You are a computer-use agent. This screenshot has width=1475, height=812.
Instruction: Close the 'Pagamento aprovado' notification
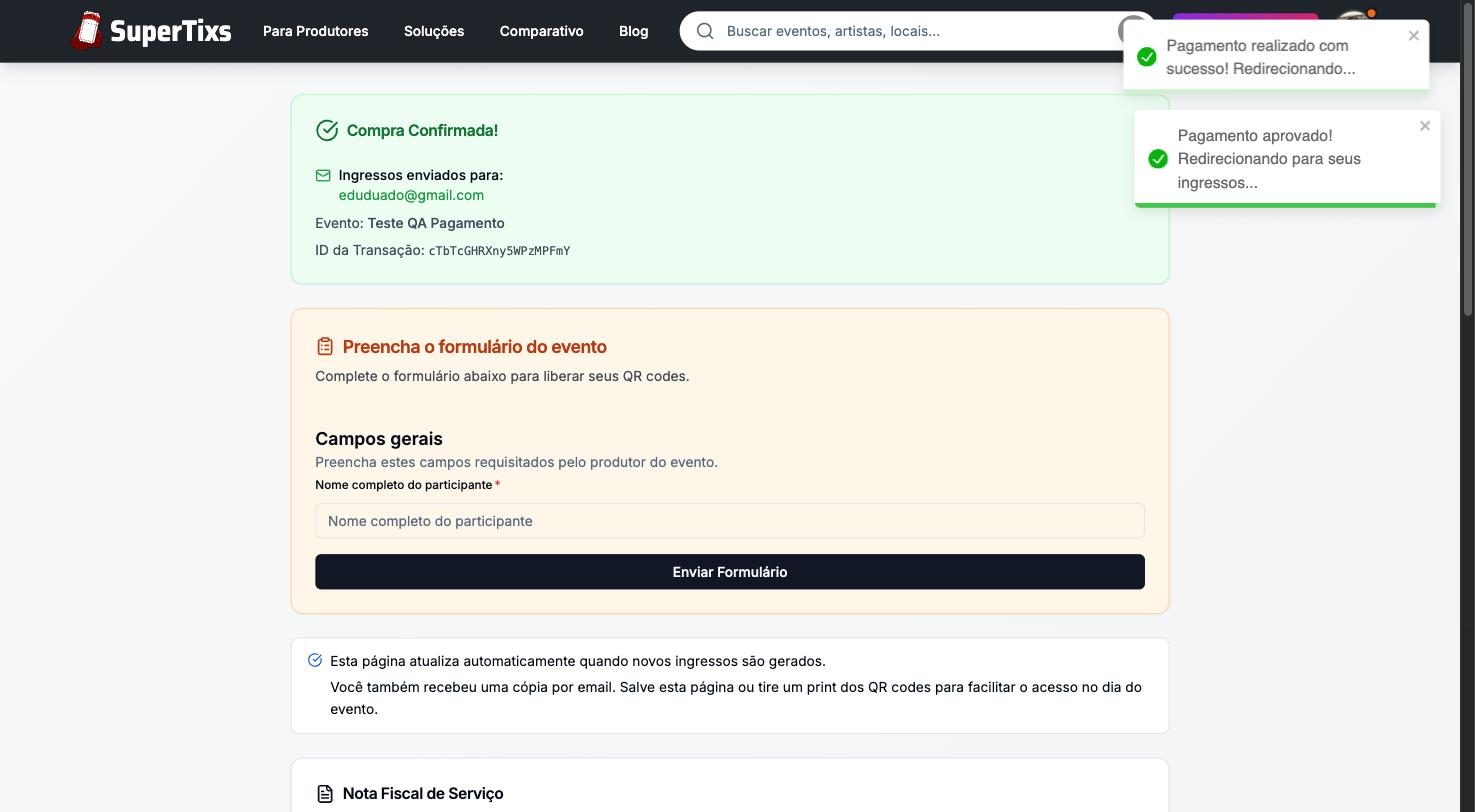click(1425, 126)
